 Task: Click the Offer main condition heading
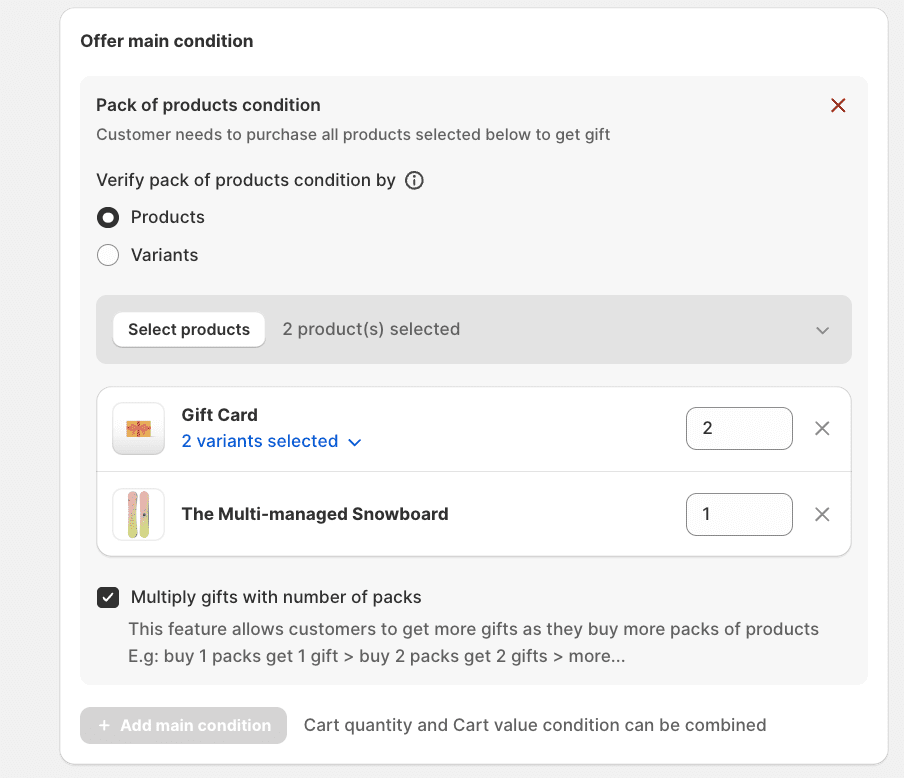pos(166,41)
